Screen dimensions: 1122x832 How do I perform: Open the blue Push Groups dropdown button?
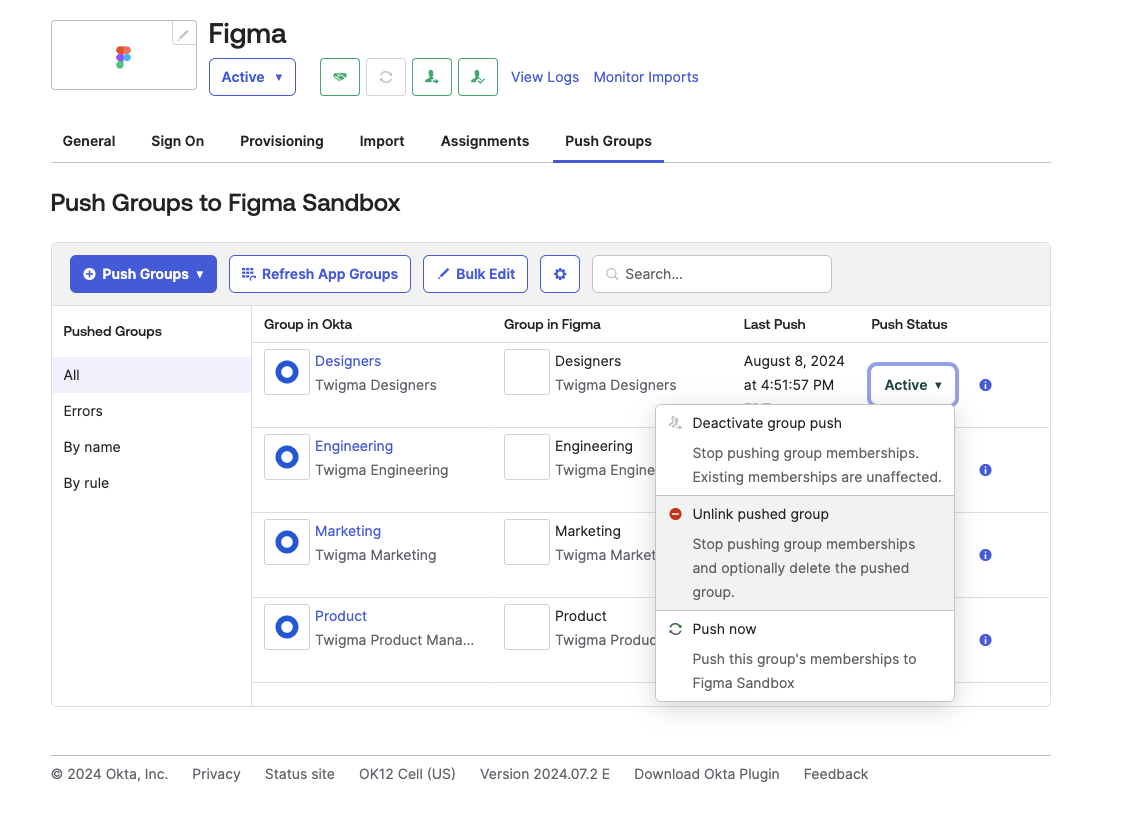coord(143,274)
